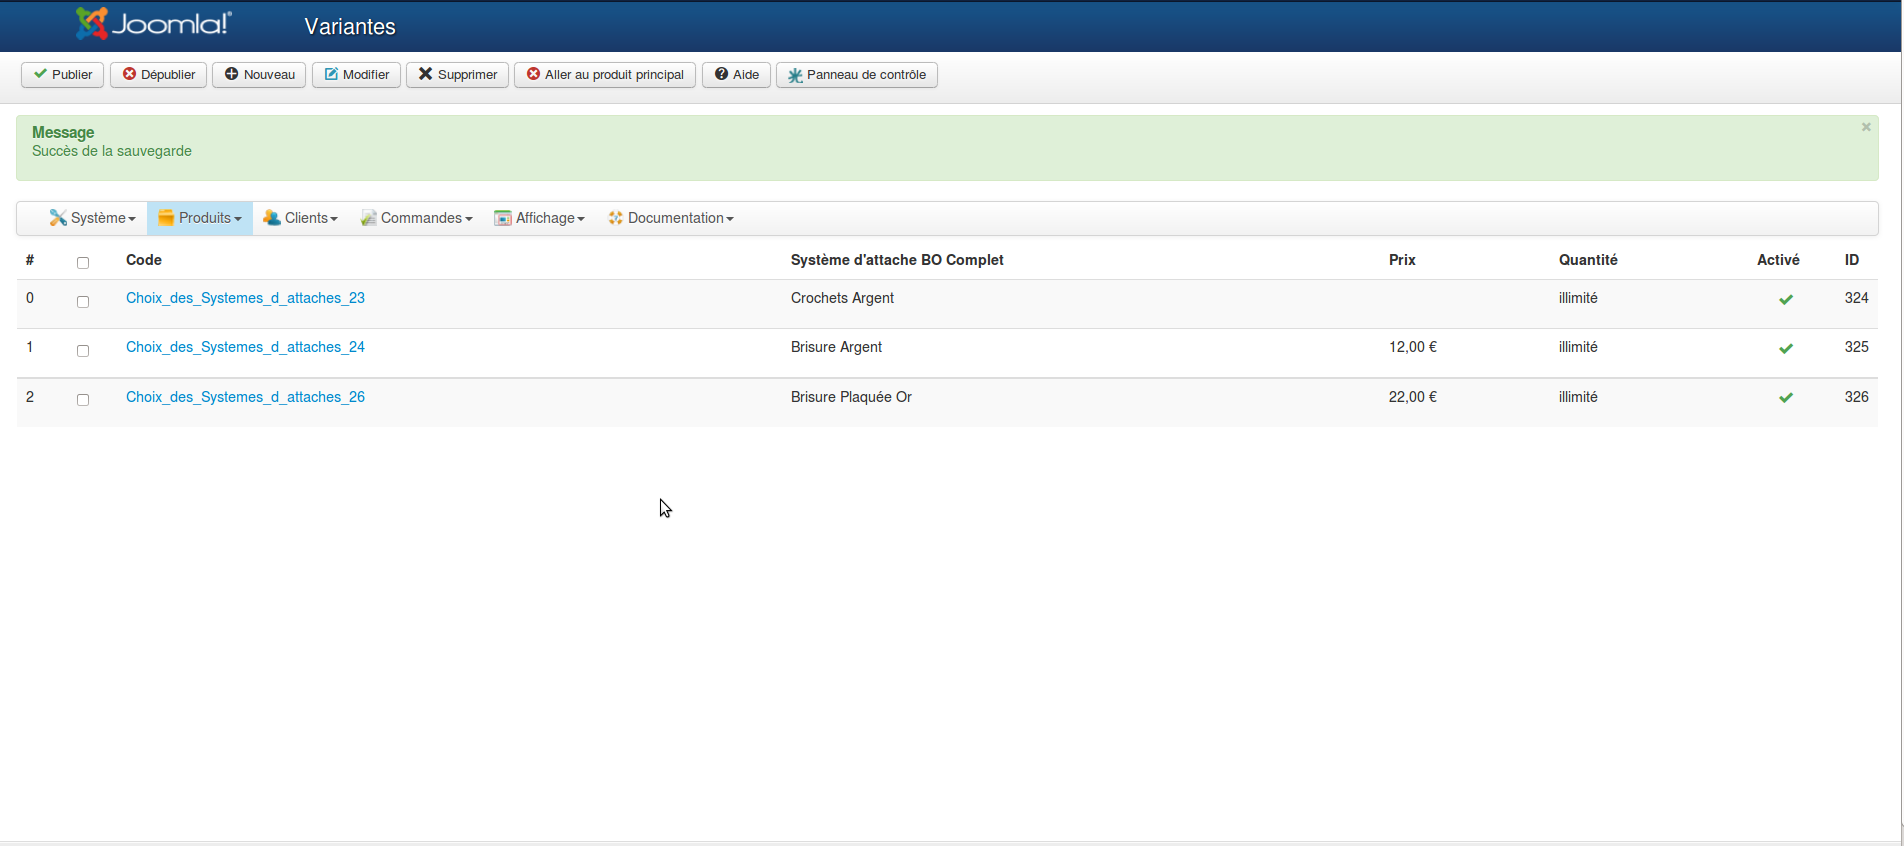This screenshot has height=846, width=1904.
Task: Open variant Choix_des_Systemes_d_attaches_23
Action: pyautogui.click(x=245, y=298)
